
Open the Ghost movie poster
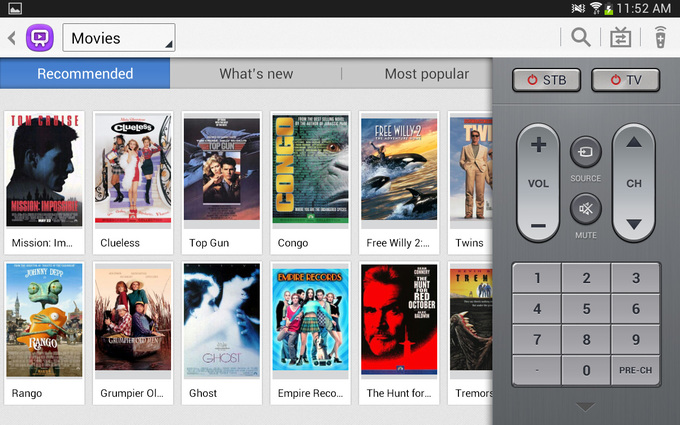pos(222,320)
